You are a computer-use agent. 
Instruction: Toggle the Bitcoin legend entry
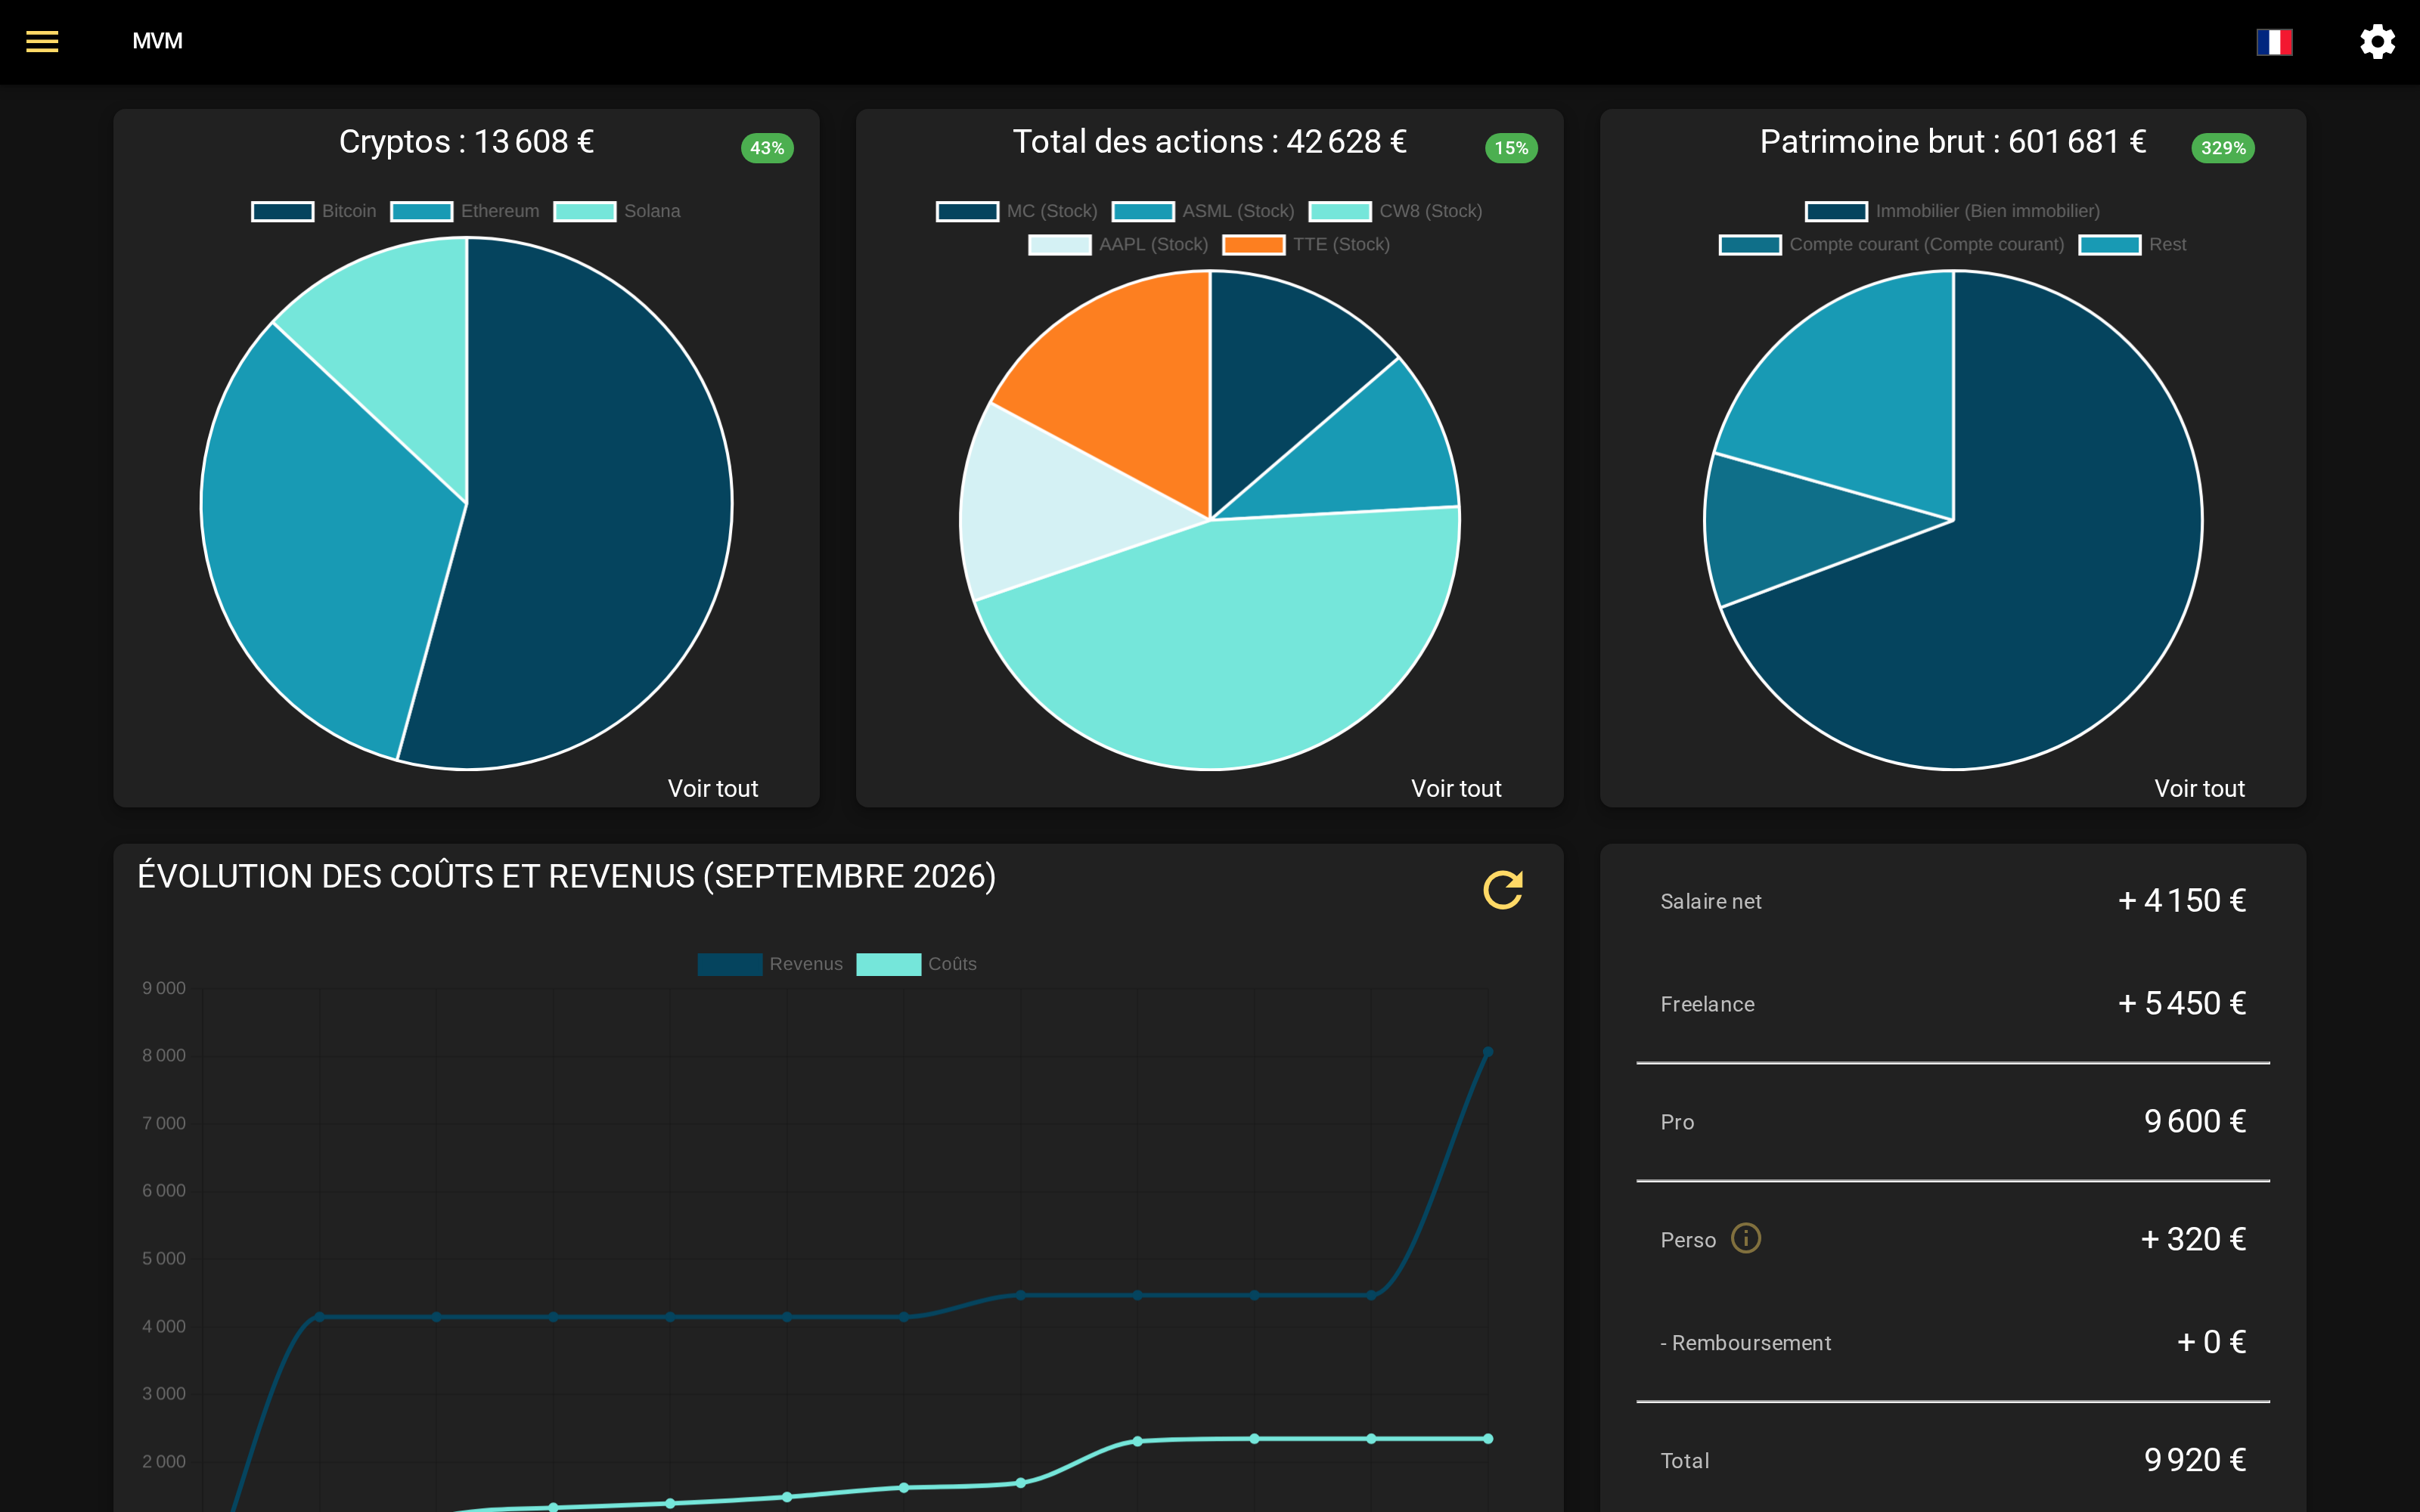point(314,211)
